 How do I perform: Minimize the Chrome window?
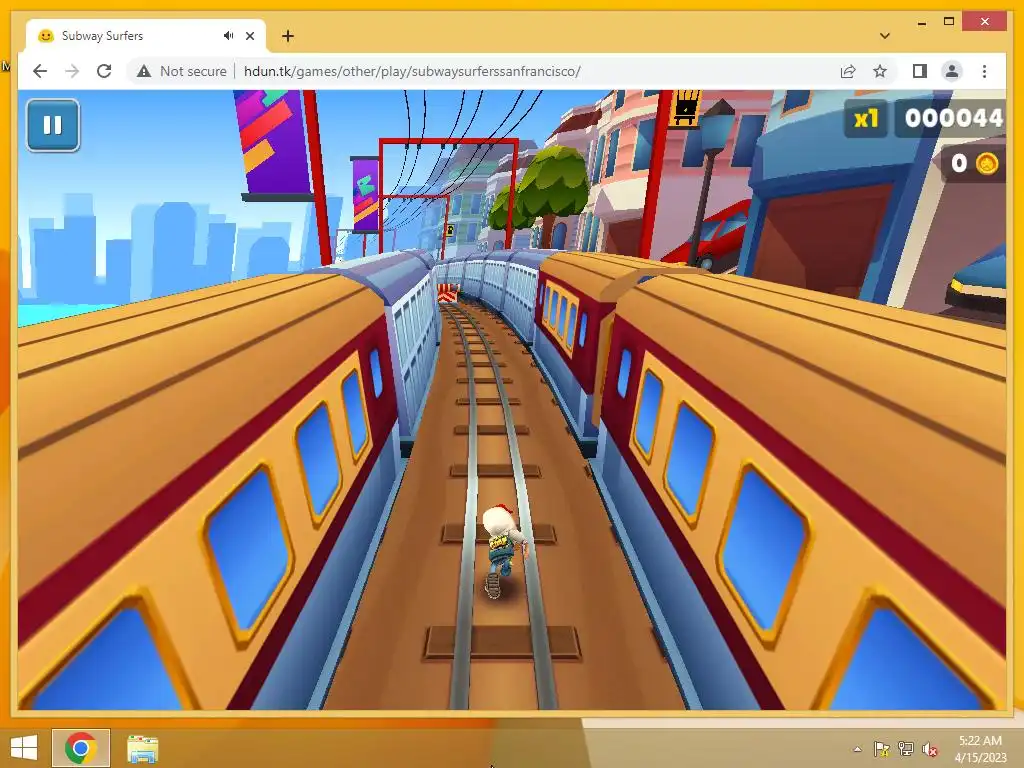coord(921,22)
